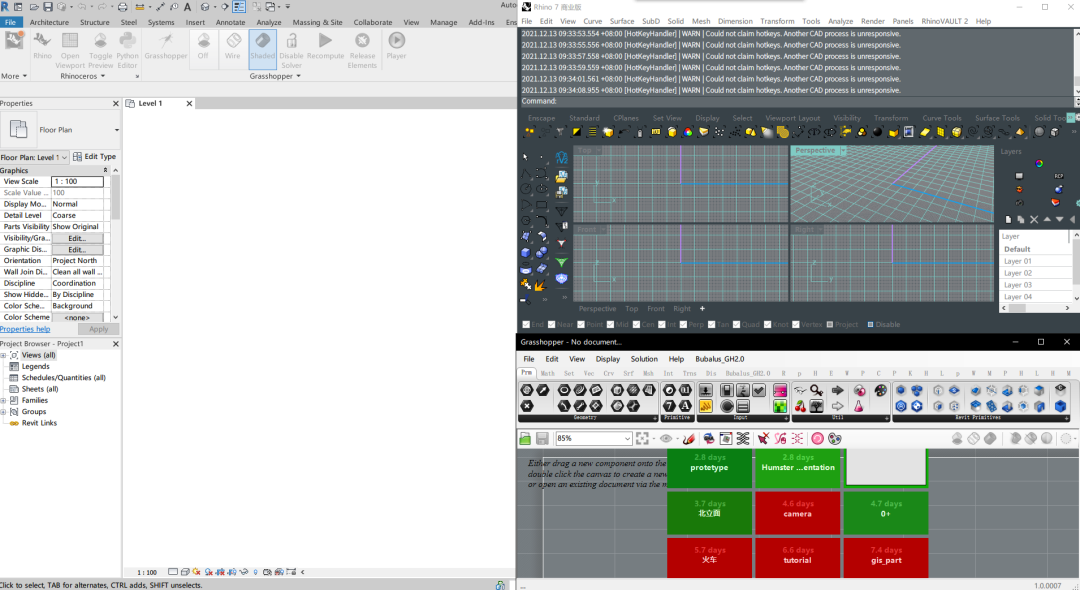Viewport: 1080px width, 590px height.
Task: Toggle the Cen osnap checkbox in Rhino
Action: pos(636,324)
